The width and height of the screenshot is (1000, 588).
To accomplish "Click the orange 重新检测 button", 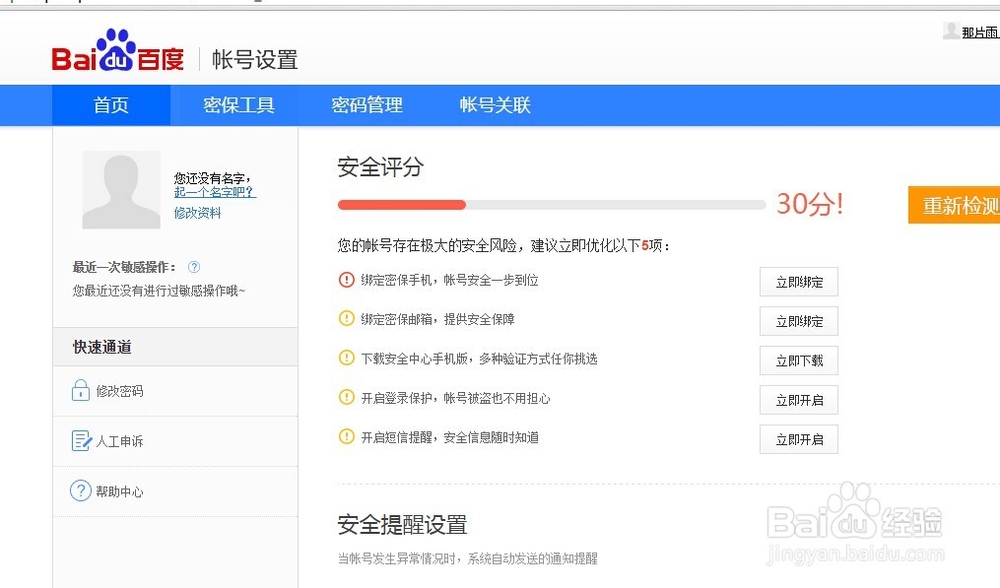I will coord(955,205).
